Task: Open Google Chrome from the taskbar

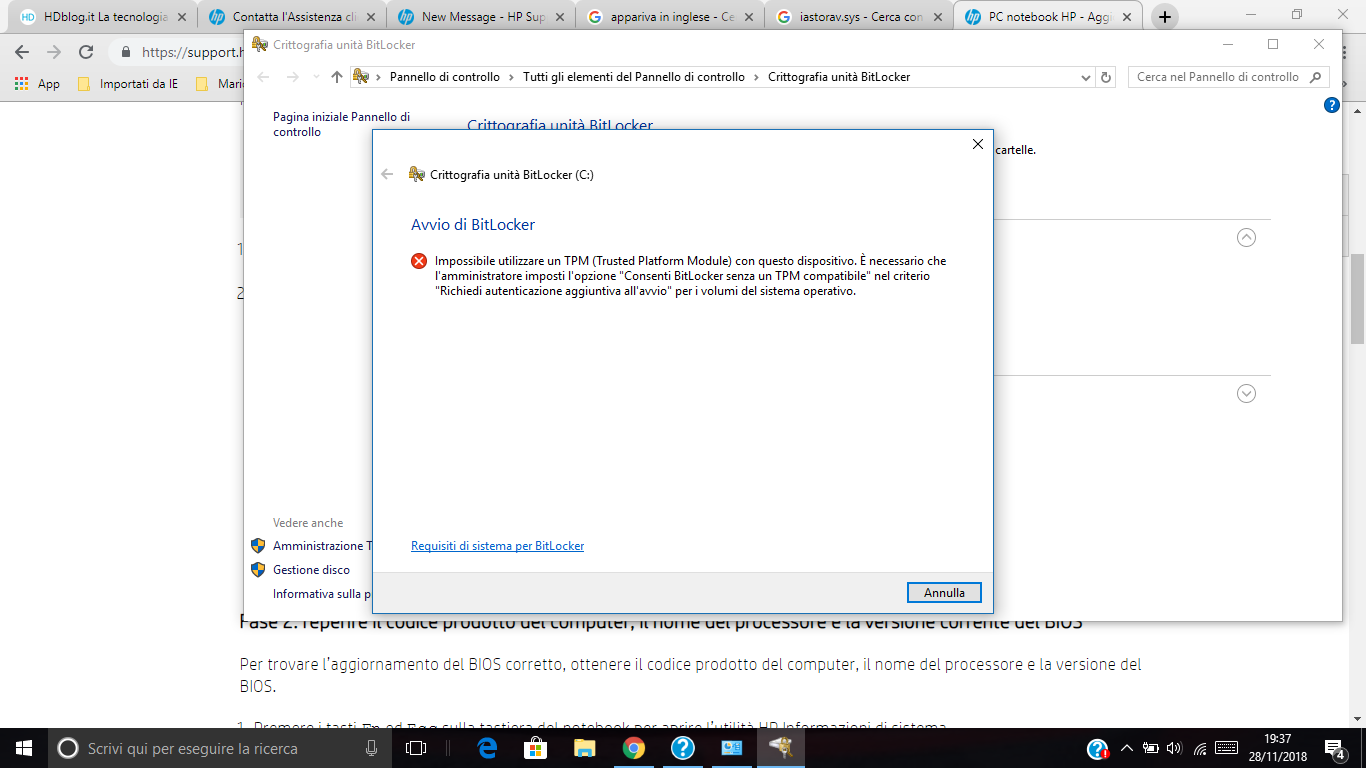Action: tap(633, 747)
